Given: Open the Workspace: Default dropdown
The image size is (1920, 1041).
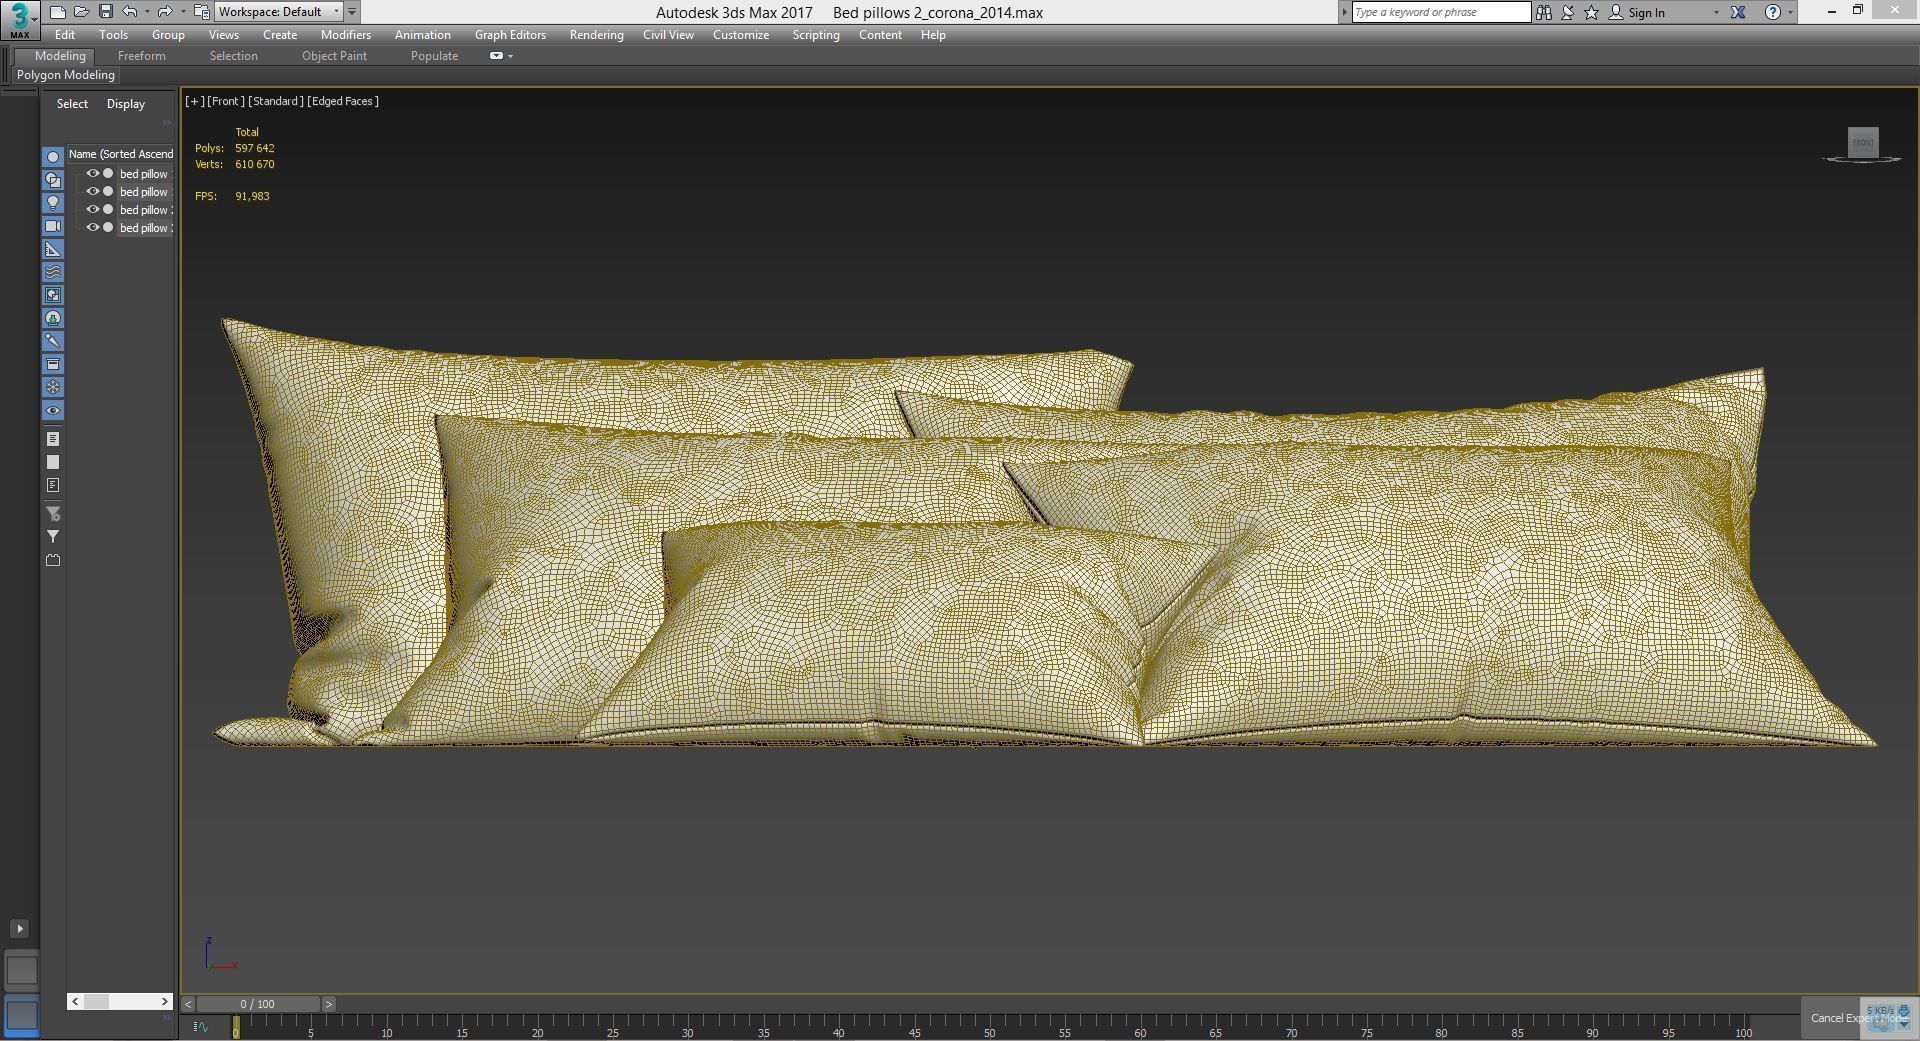Looking at the screenshot, I should pyautogui.click(x=279, y=12).
